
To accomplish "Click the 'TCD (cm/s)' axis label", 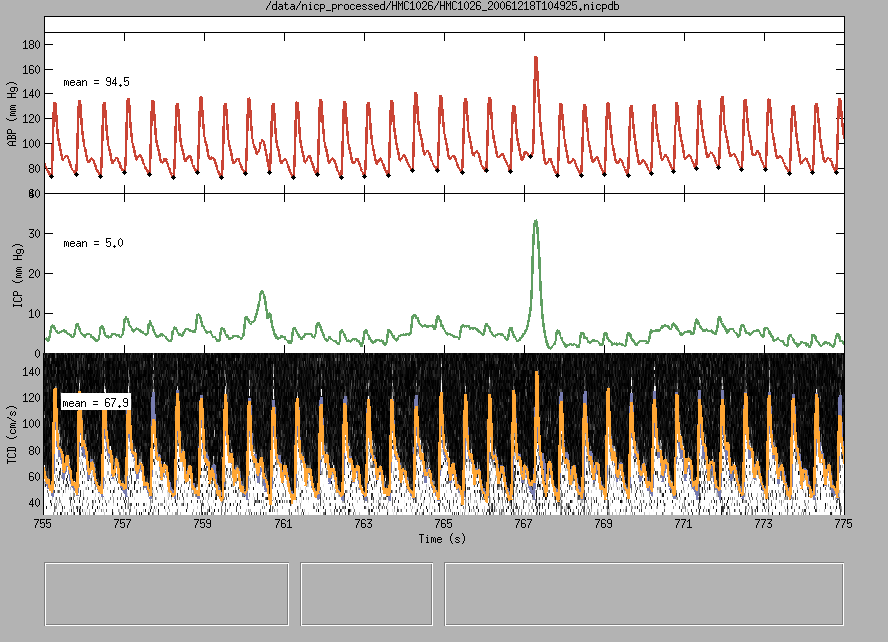I will pyautogui.click(x=12, y=435).
